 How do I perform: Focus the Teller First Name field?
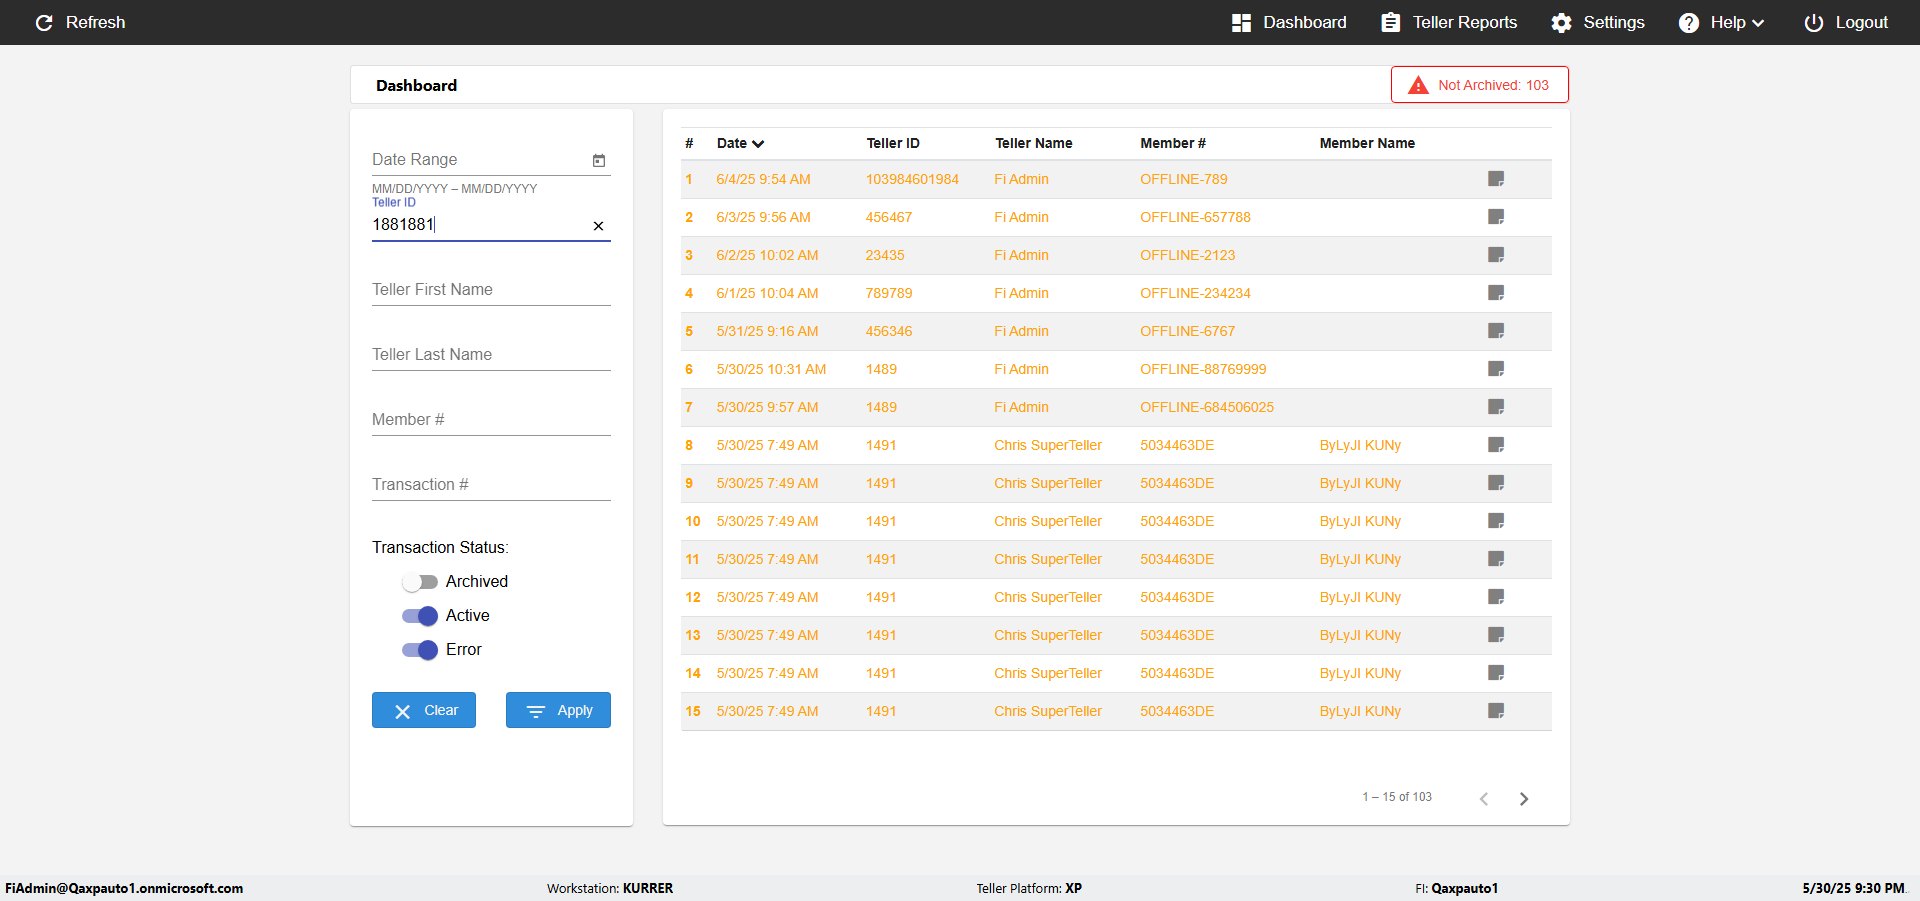point(491,289)
